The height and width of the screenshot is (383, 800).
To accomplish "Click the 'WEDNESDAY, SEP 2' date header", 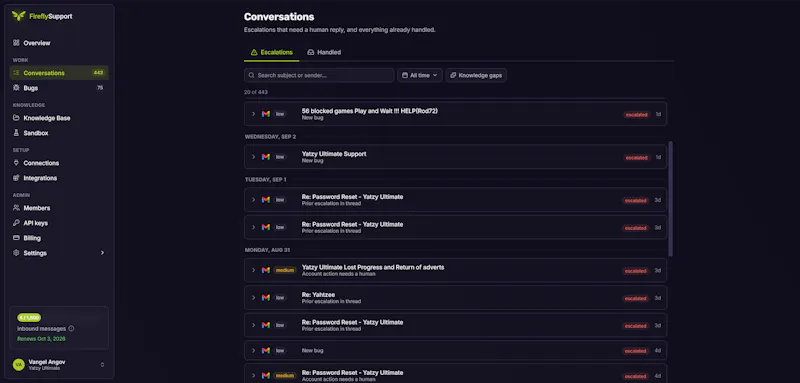I will pos(270,137).
